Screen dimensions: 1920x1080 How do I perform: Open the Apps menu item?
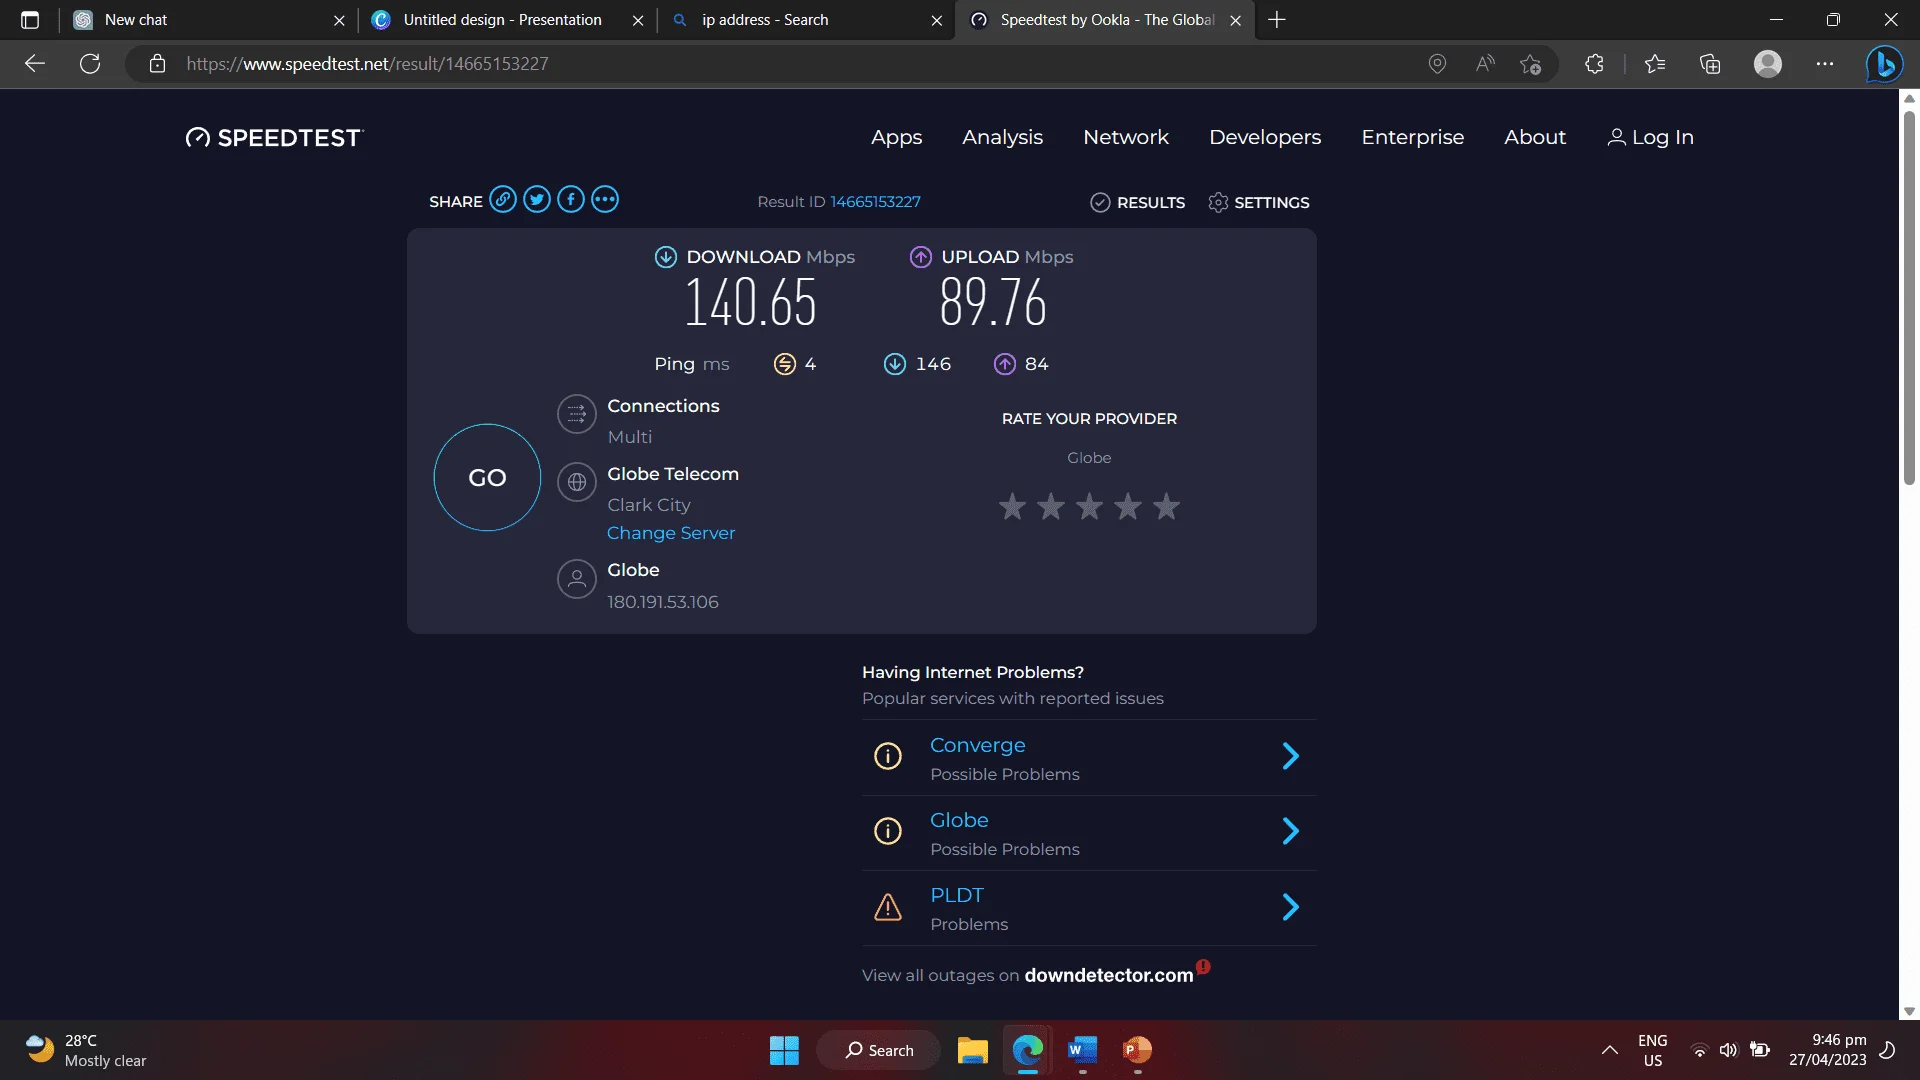coord(896,138)
